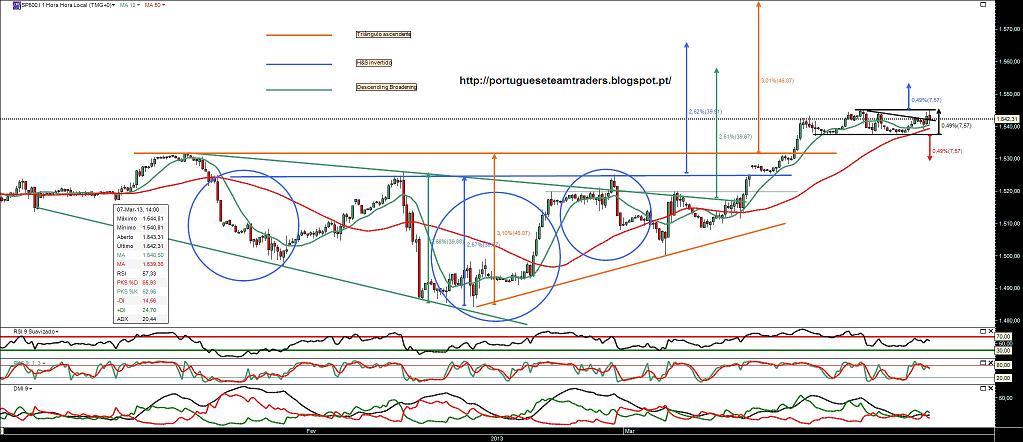The image size is (1023, 442).
Task: Close the DMI indicator pane
Action: (992, 388)
